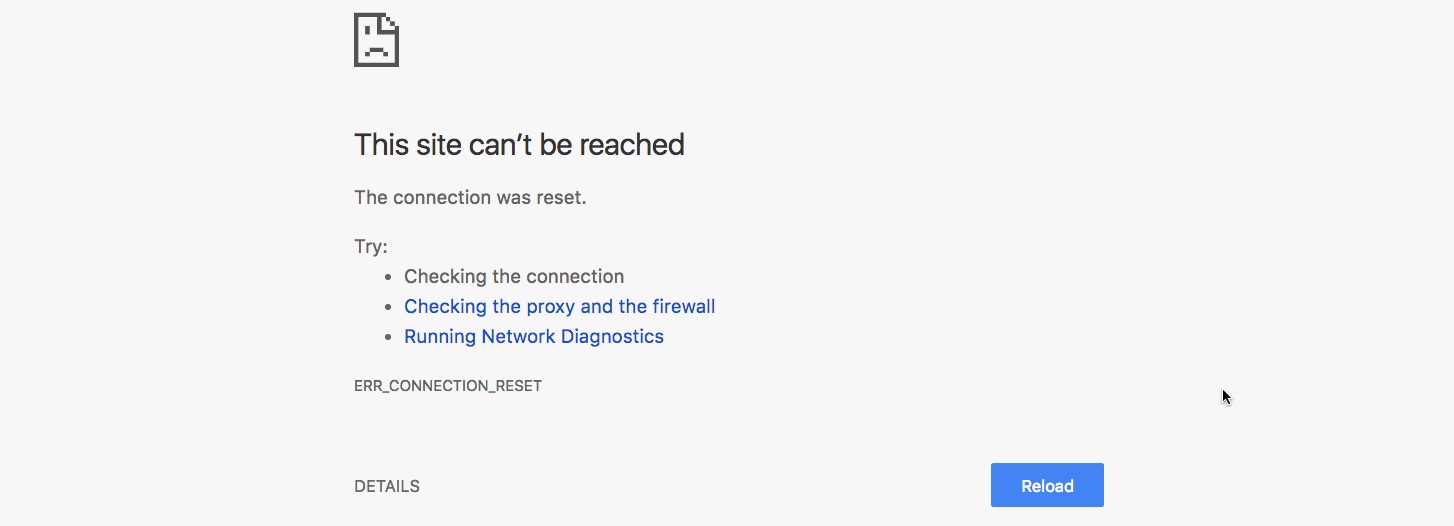Click the bullet before Checking the connection
The height and width of the screenshot is (526, 1454).
[388, 277]
